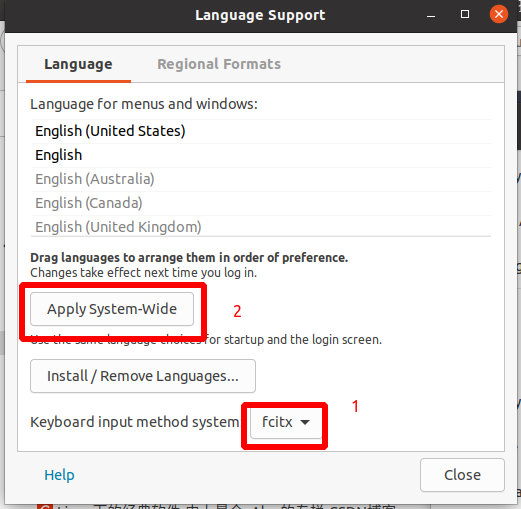Close the Language Support window via orange X
Image resolution: width=521 pixels, height=509 pixels.
499,14
